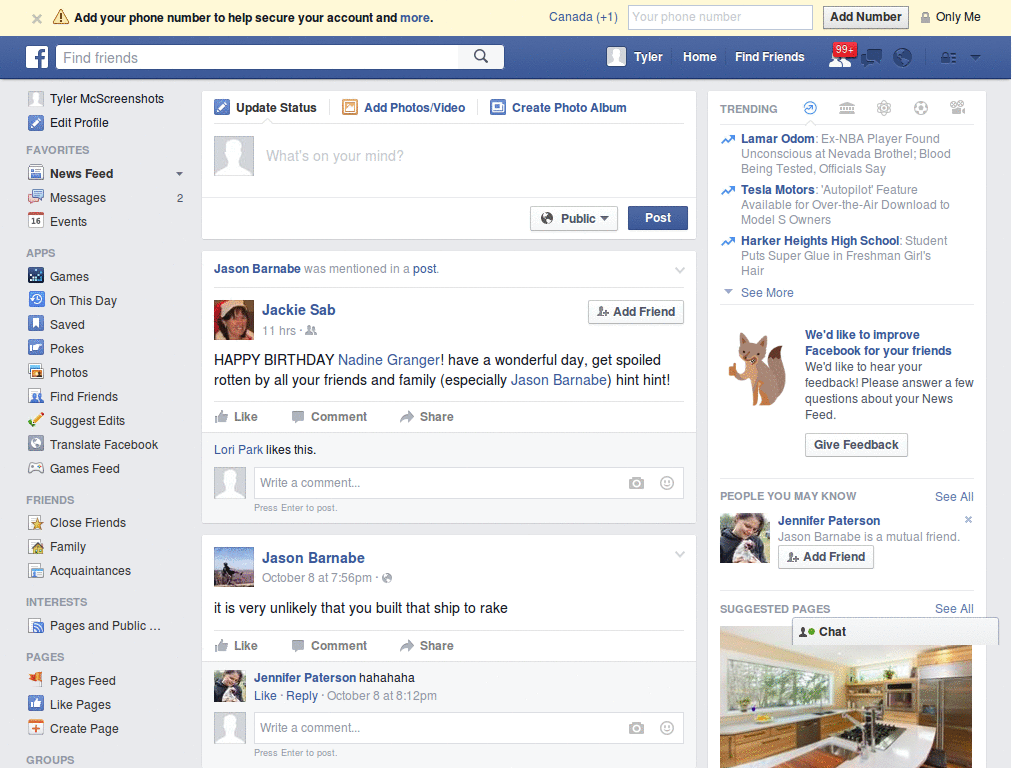Open the messages chat bubbles icon

pos(871,58)
